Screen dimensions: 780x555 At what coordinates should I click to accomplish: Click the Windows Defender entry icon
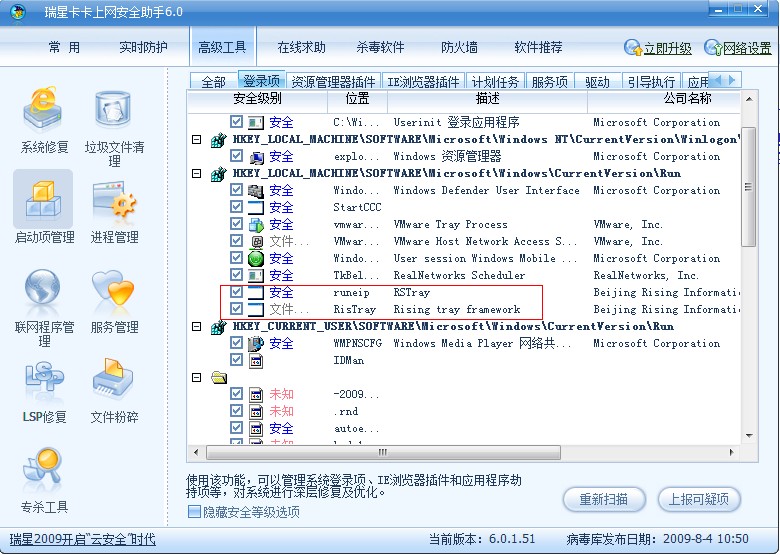pos(256,190)
